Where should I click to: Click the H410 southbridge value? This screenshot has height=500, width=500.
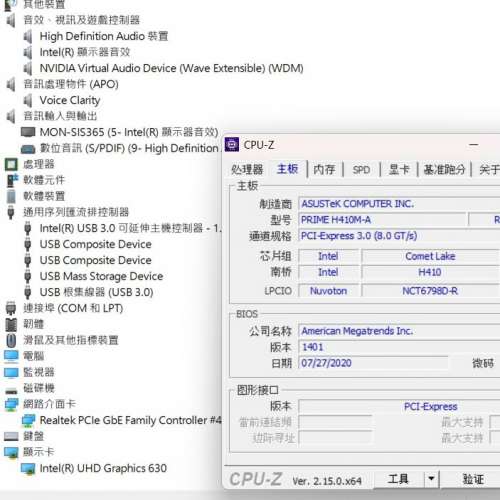[x=430, y=272]
